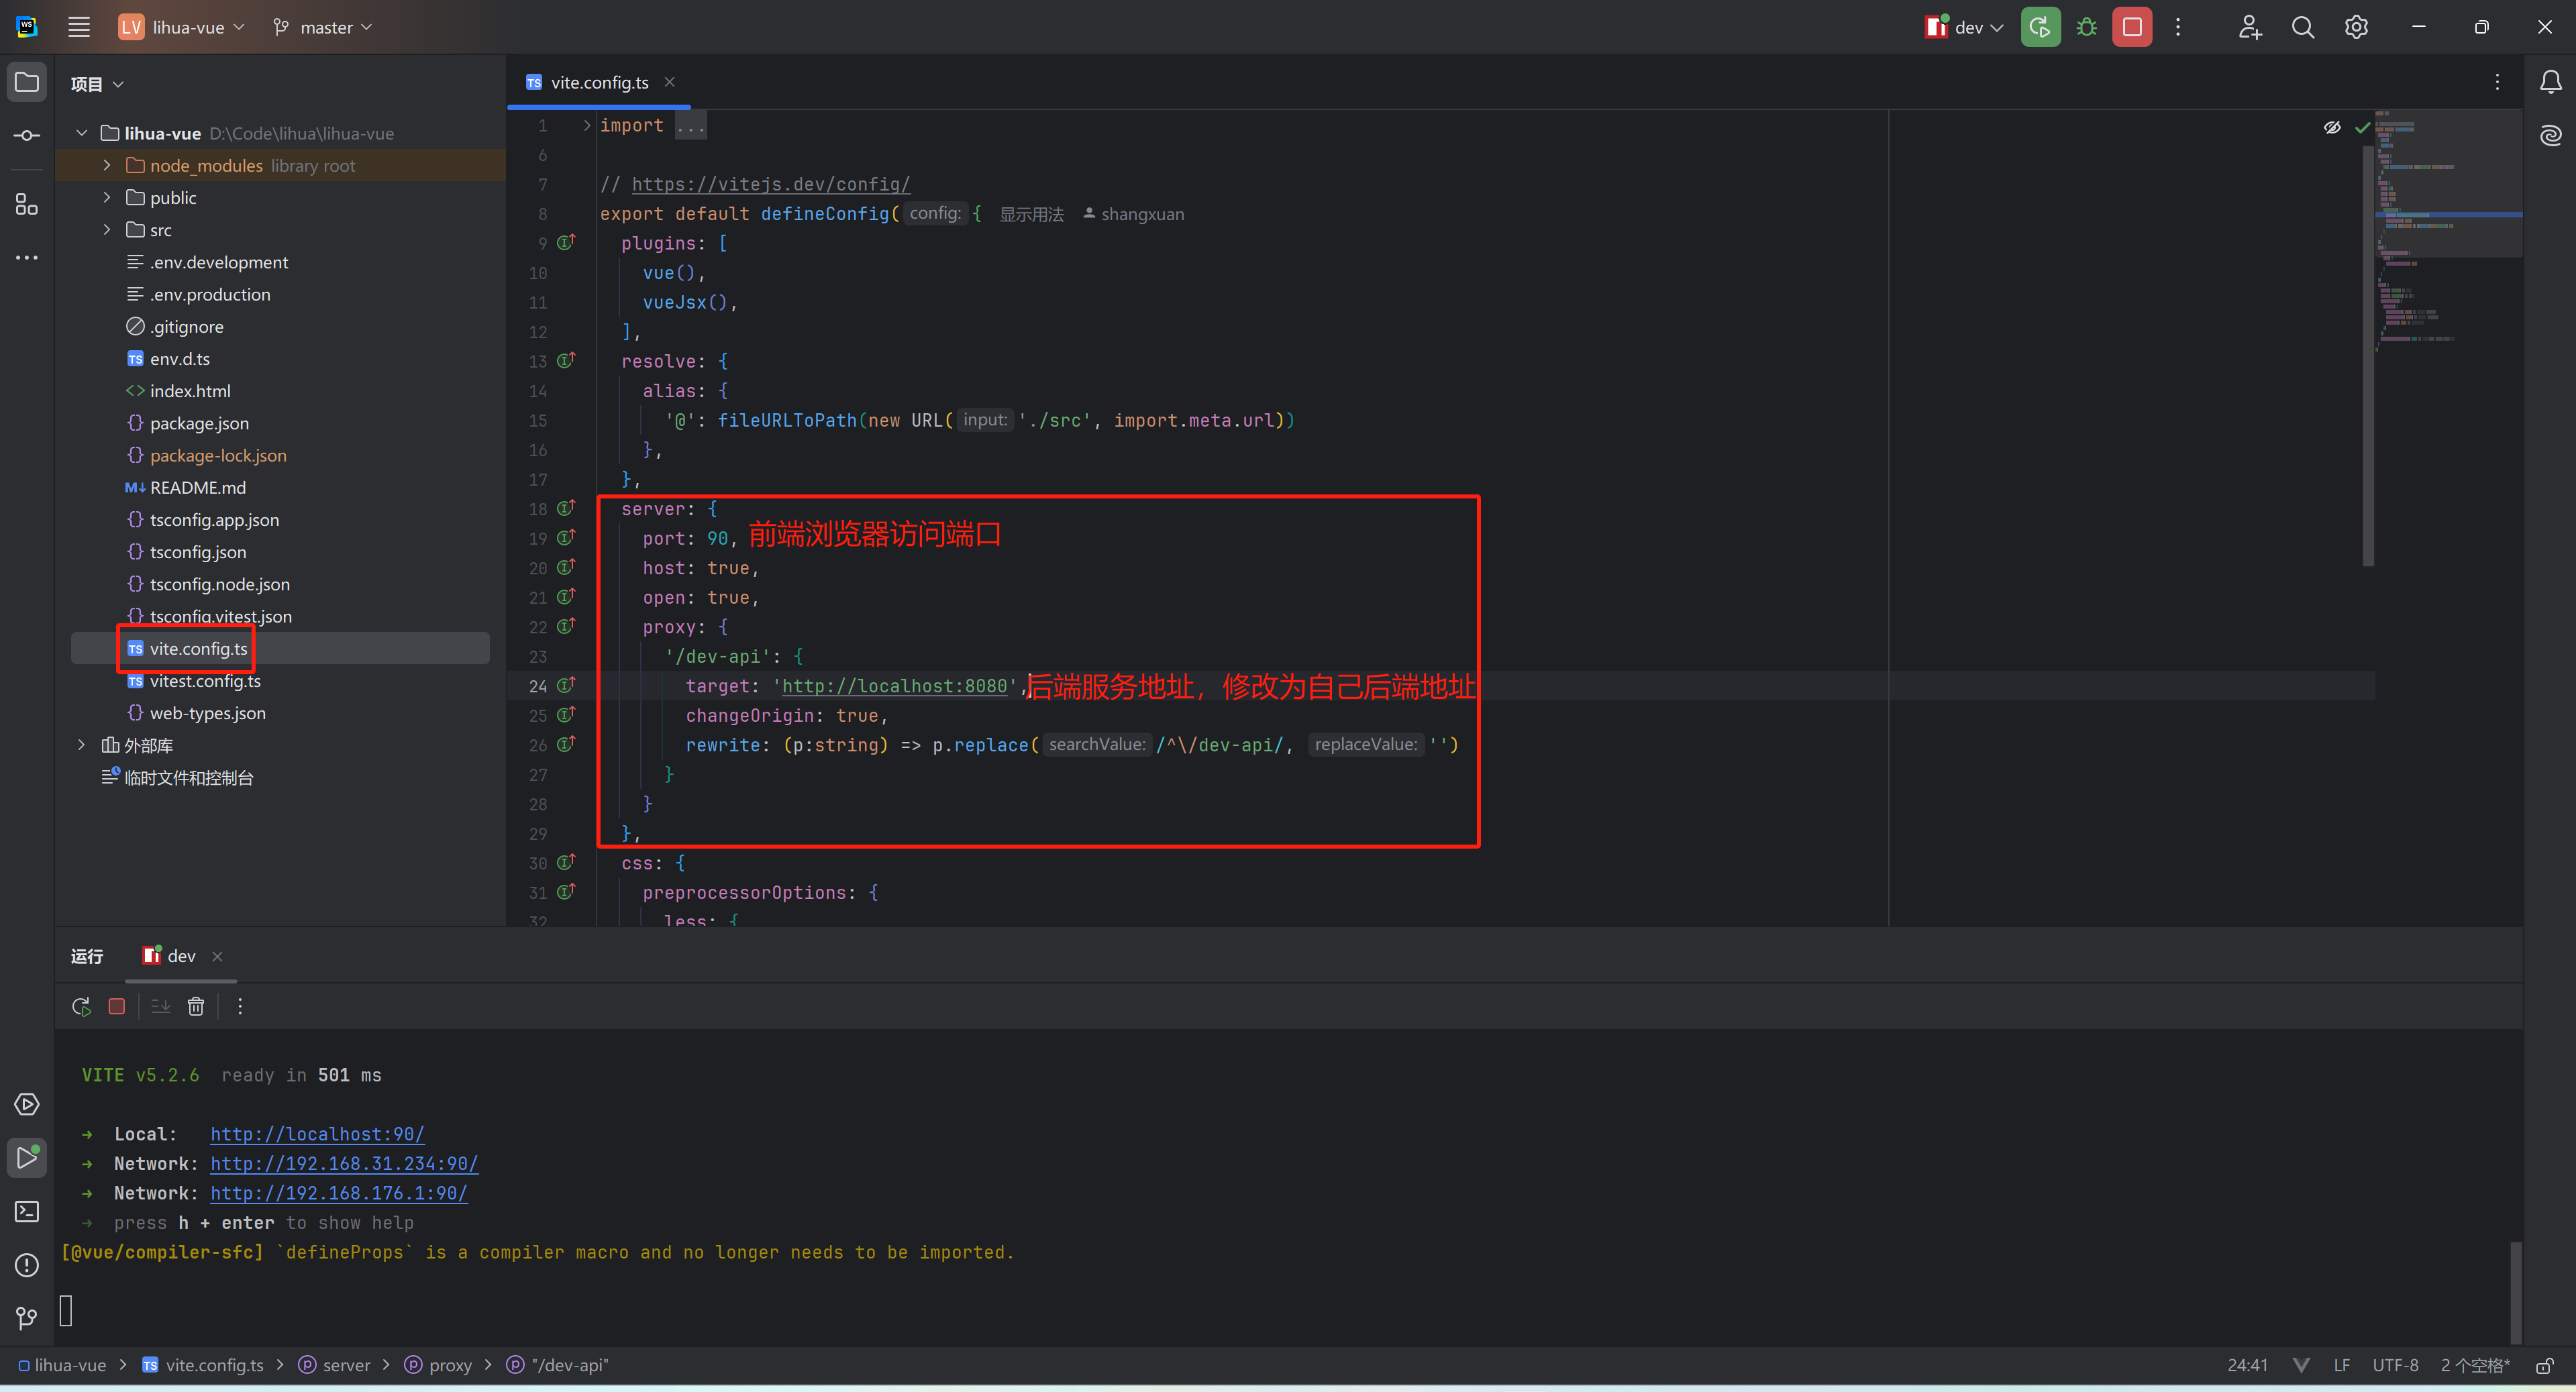Toggle soft-wrap button in run toolbar
The width and height of the screenshot is (2576, 1392).
pos(160,1006)
